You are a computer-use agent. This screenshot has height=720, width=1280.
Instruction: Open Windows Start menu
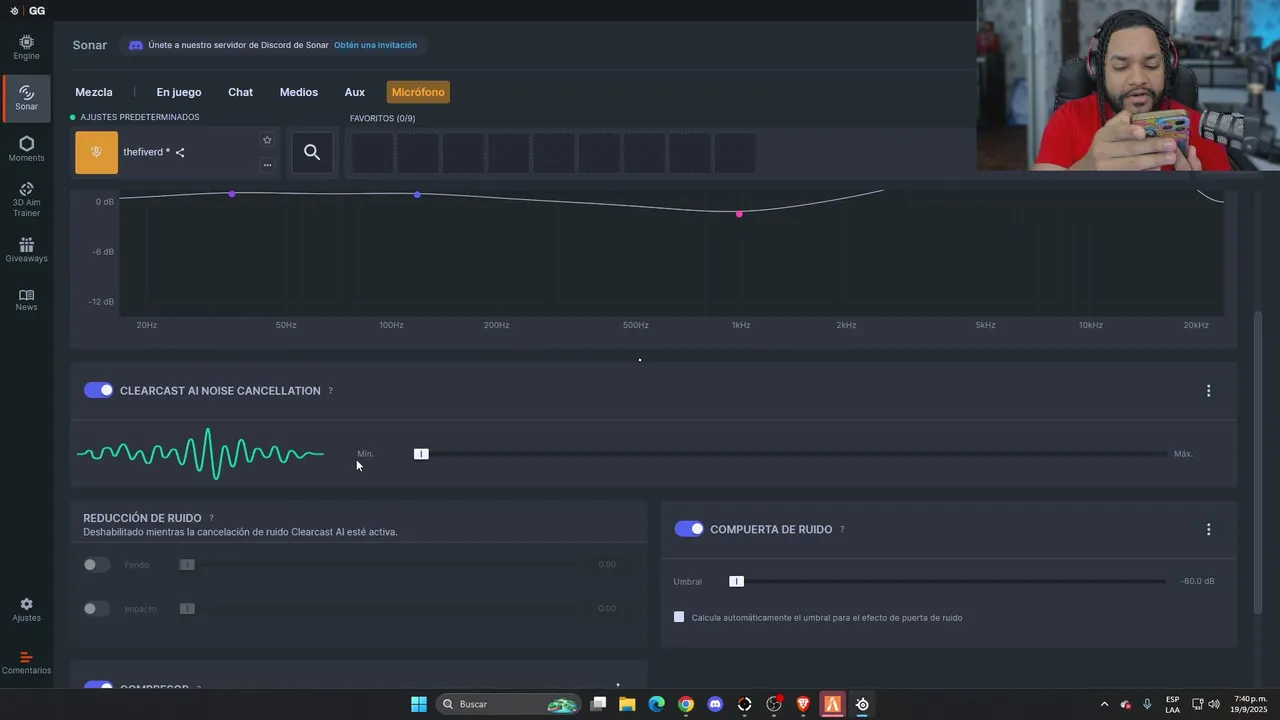pyautogui.click(x=419, y=704)
